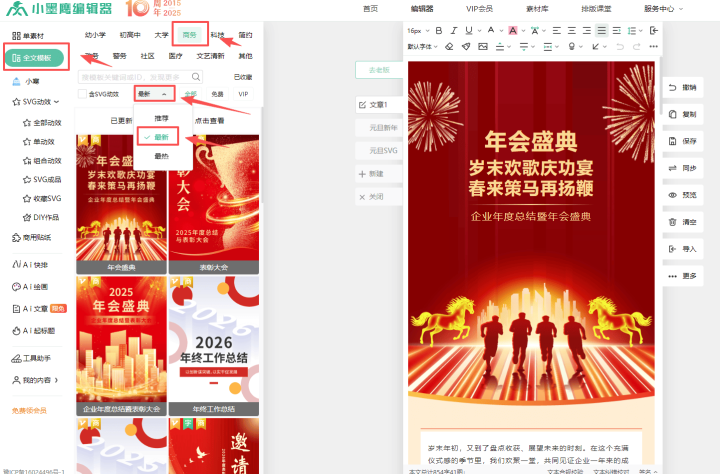The height and width of the screenshot is (474, 720).
Task: Enable the 含SVG动效 checkbox
Action: coord(82,94)
